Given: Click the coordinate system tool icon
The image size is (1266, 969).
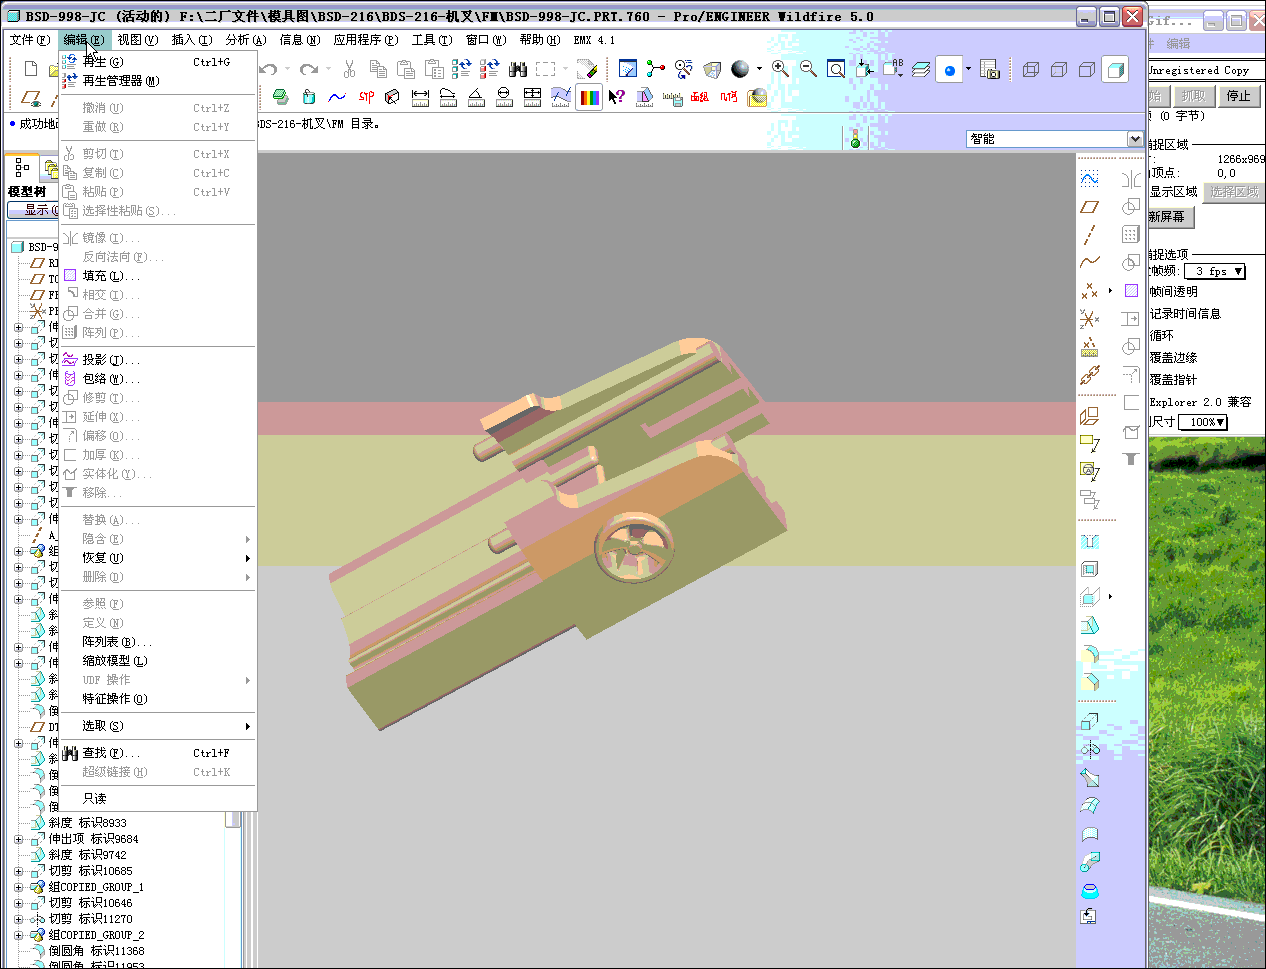Looking at the screenshot, I should coord(1090,319).
